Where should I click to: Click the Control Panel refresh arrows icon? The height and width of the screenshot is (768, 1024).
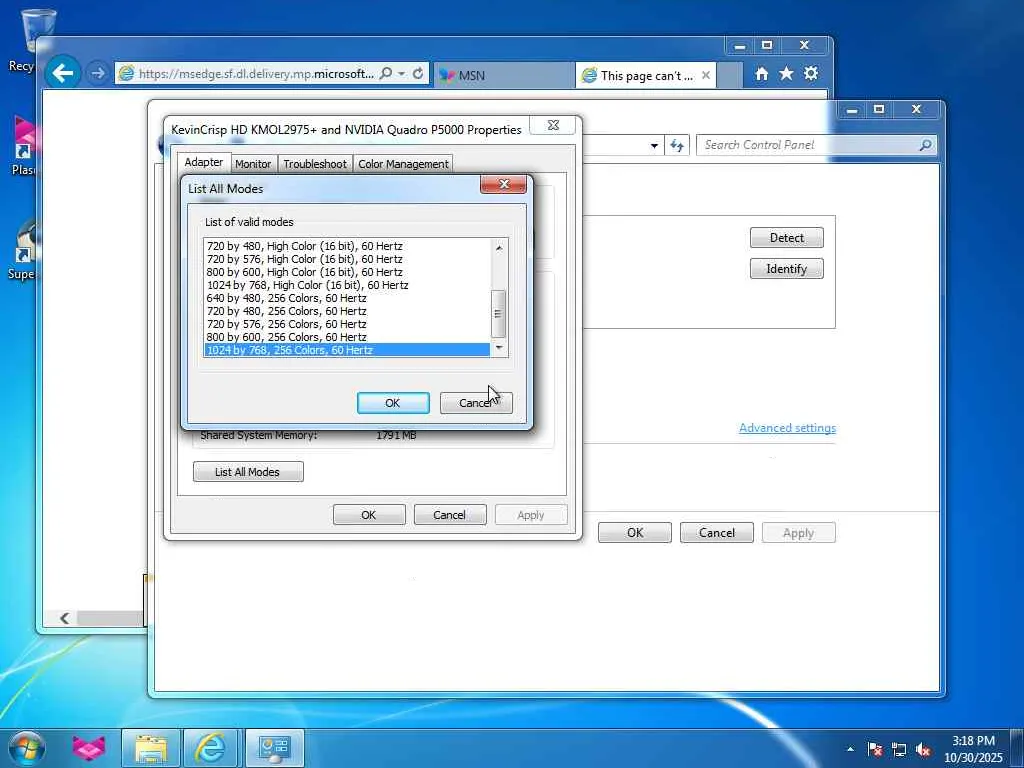pos(677,145)
